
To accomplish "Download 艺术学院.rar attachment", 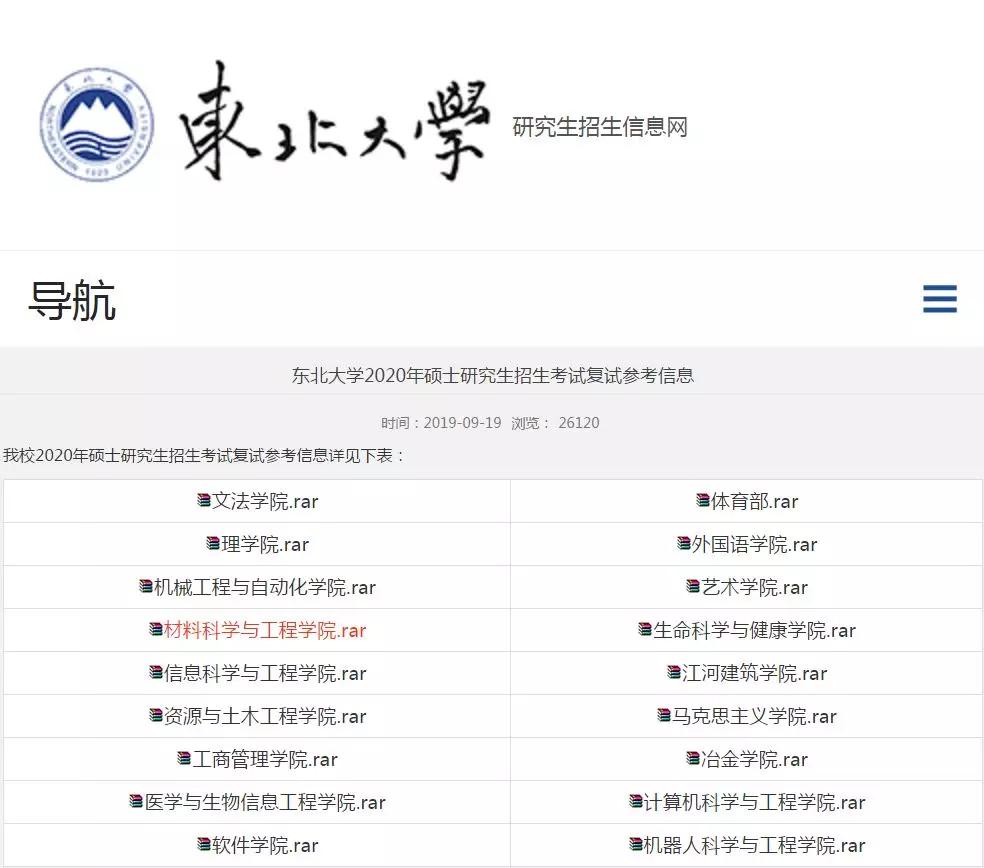I will [754, 587].
